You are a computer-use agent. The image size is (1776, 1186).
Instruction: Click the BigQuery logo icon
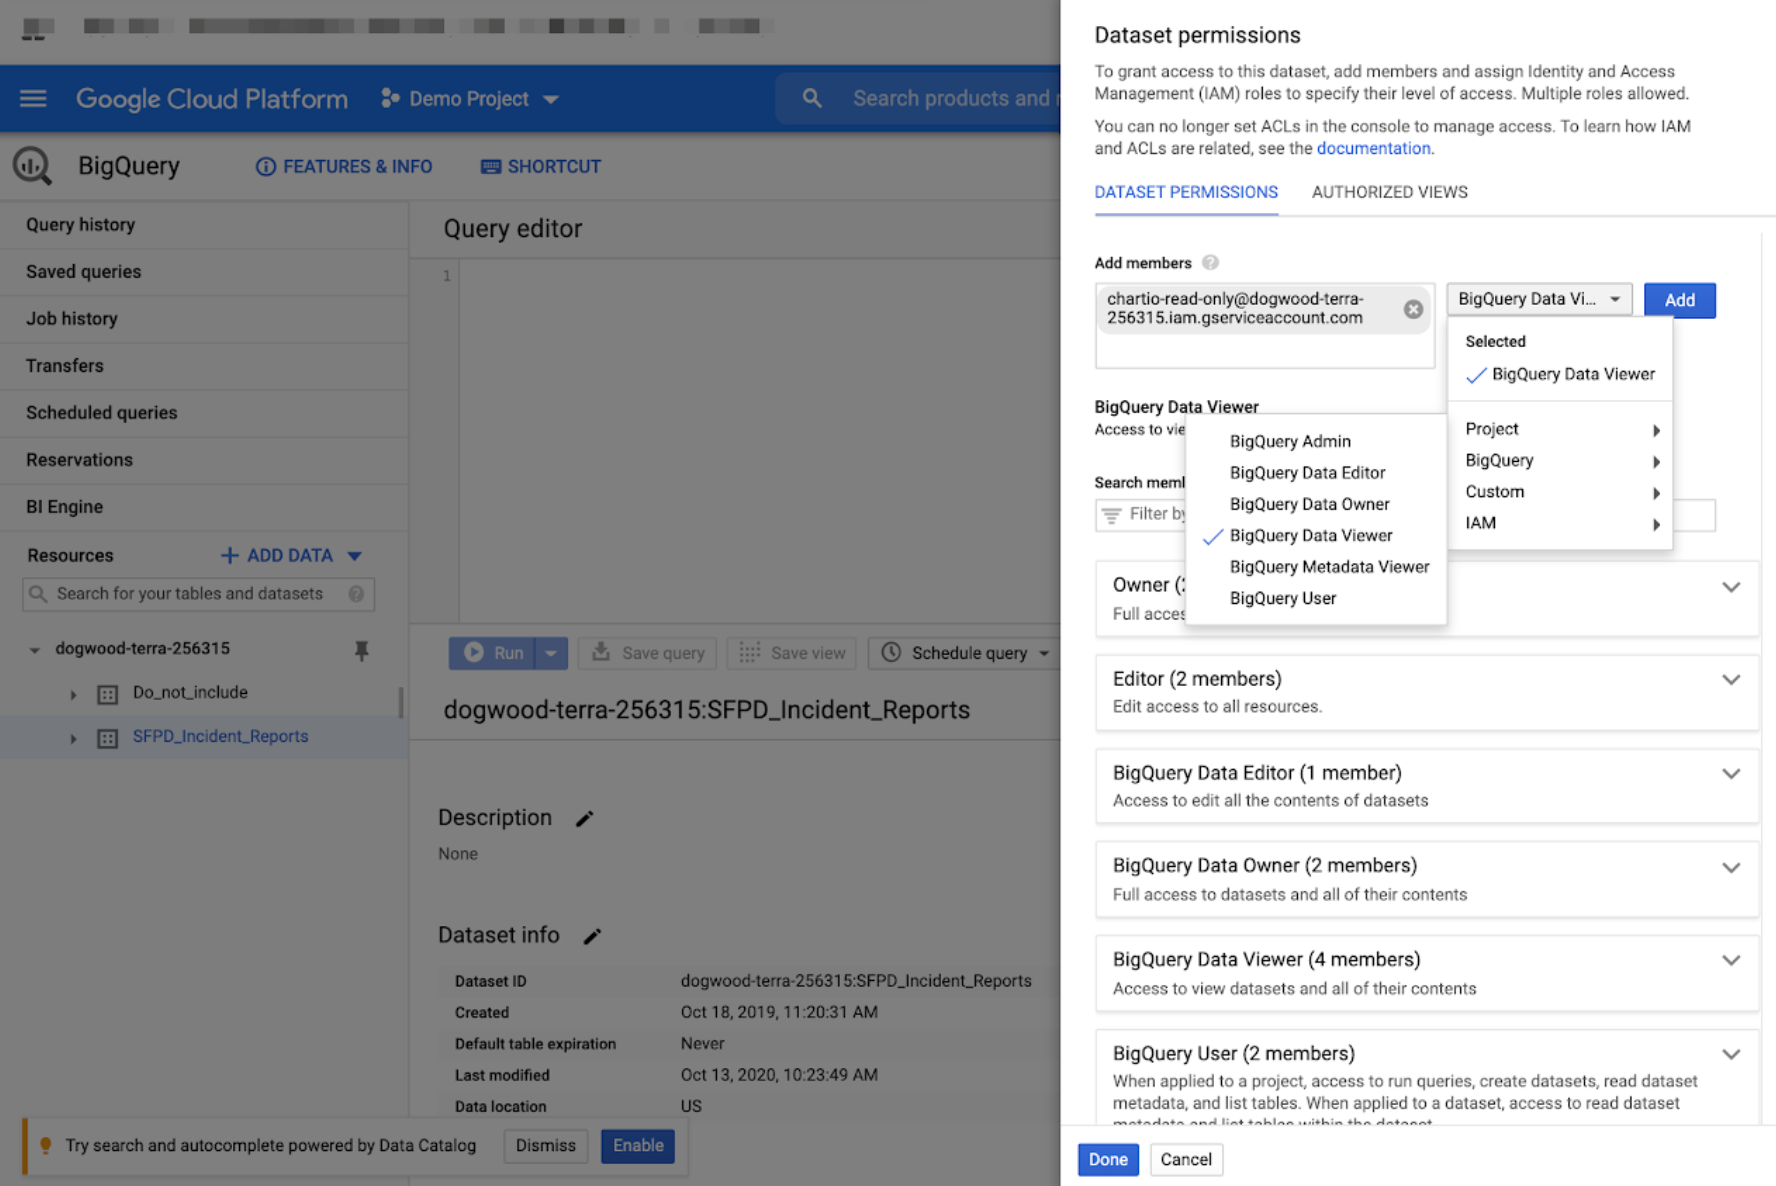[x=32, y=166]
